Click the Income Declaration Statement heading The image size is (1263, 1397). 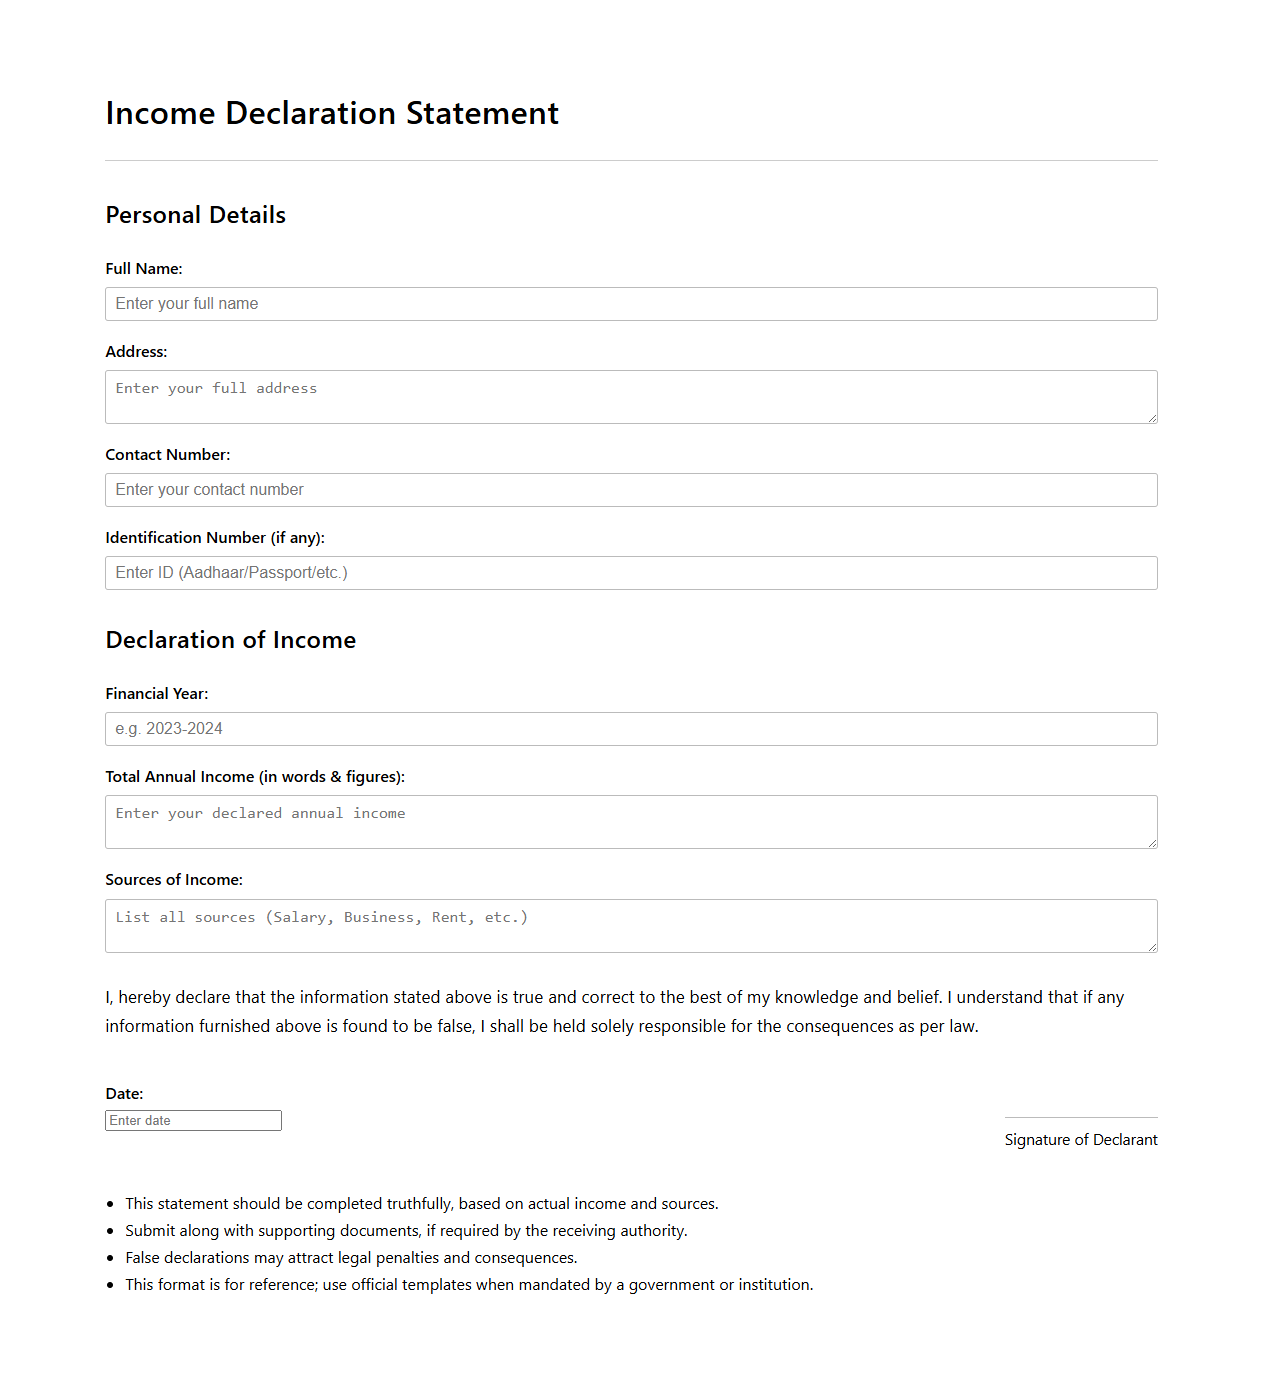(332, 113)
